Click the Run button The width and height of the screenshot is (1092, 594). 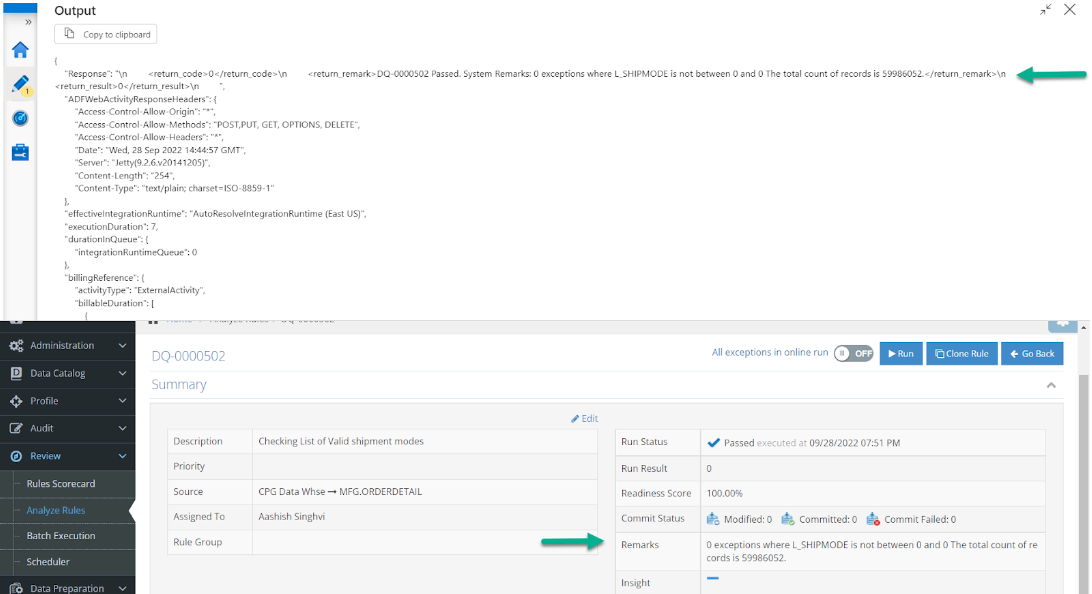click(x=901, y=354)
